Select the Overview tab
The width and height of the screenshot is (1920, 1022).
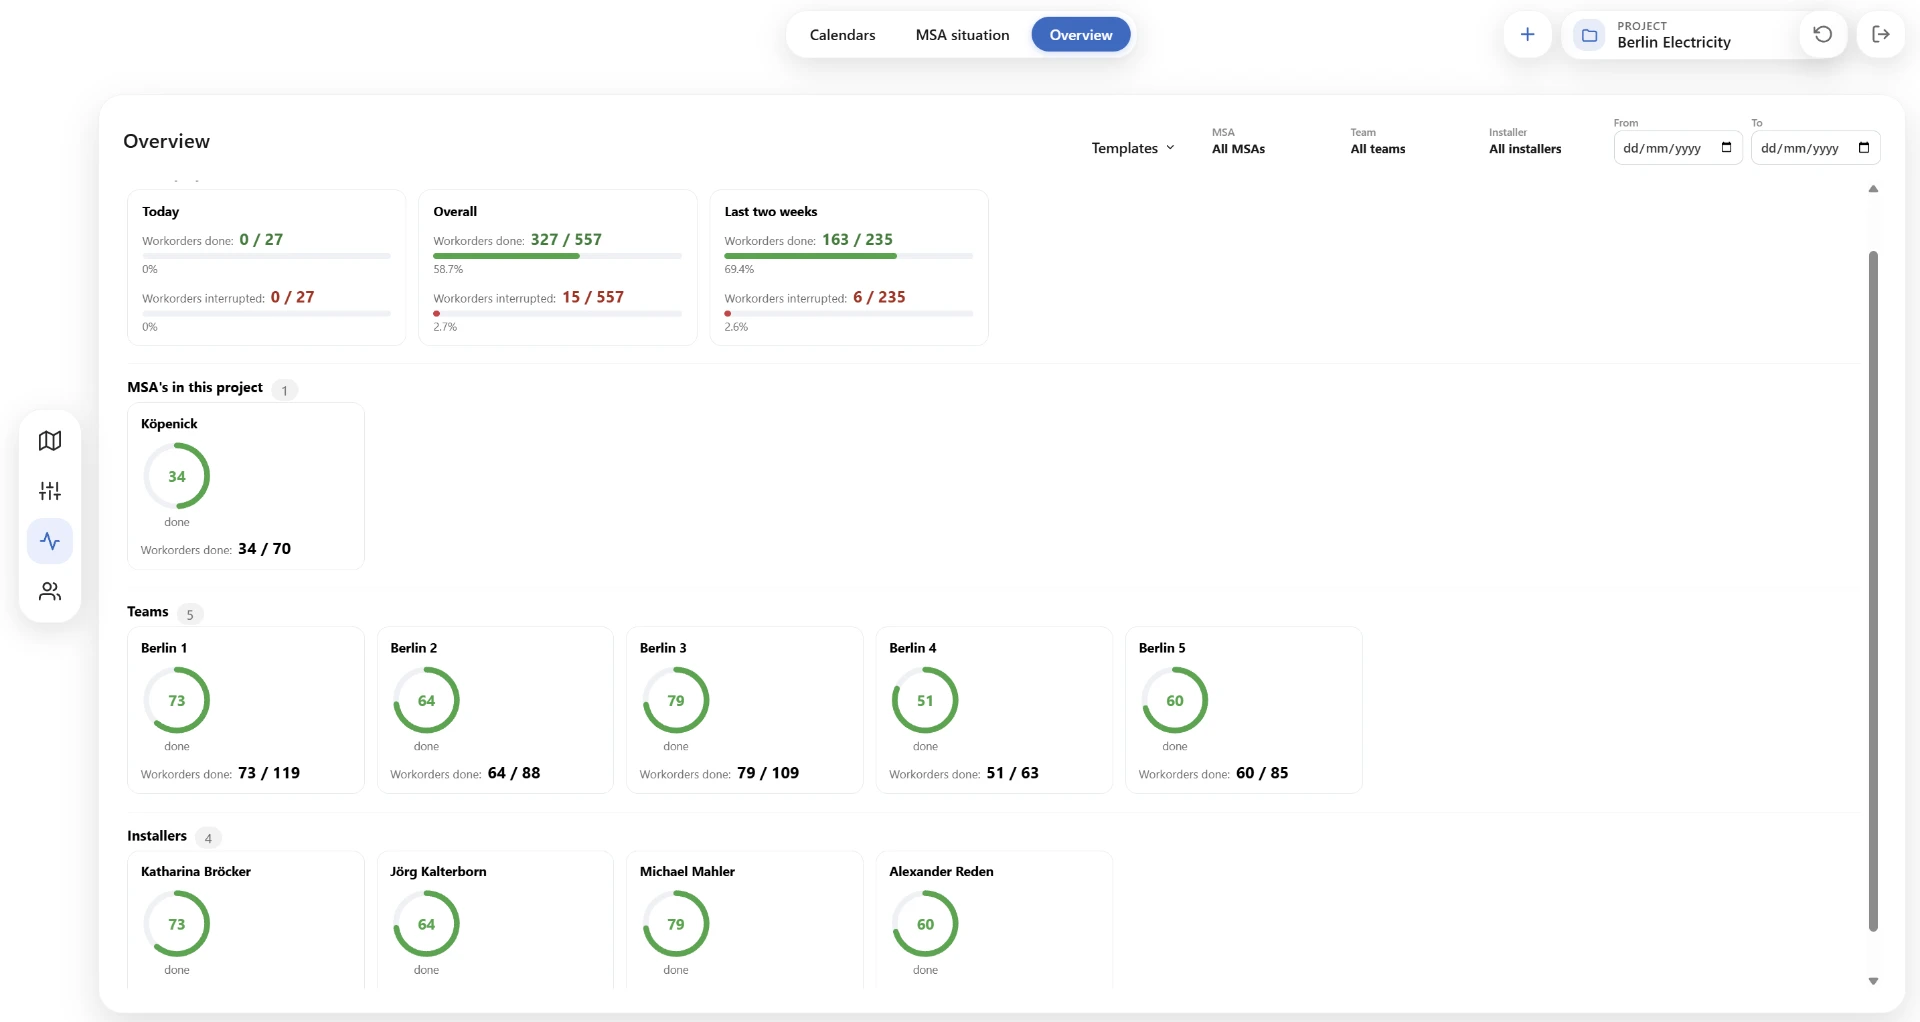tap(1081, 35)
